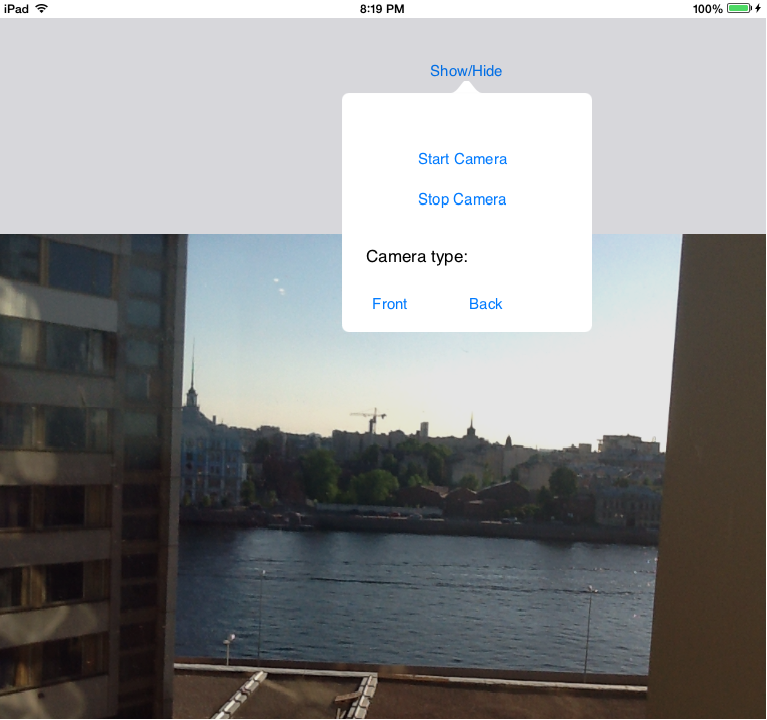Click the 100% battery percentage
This screenshot has width=767, height=720.
[707, 8]
